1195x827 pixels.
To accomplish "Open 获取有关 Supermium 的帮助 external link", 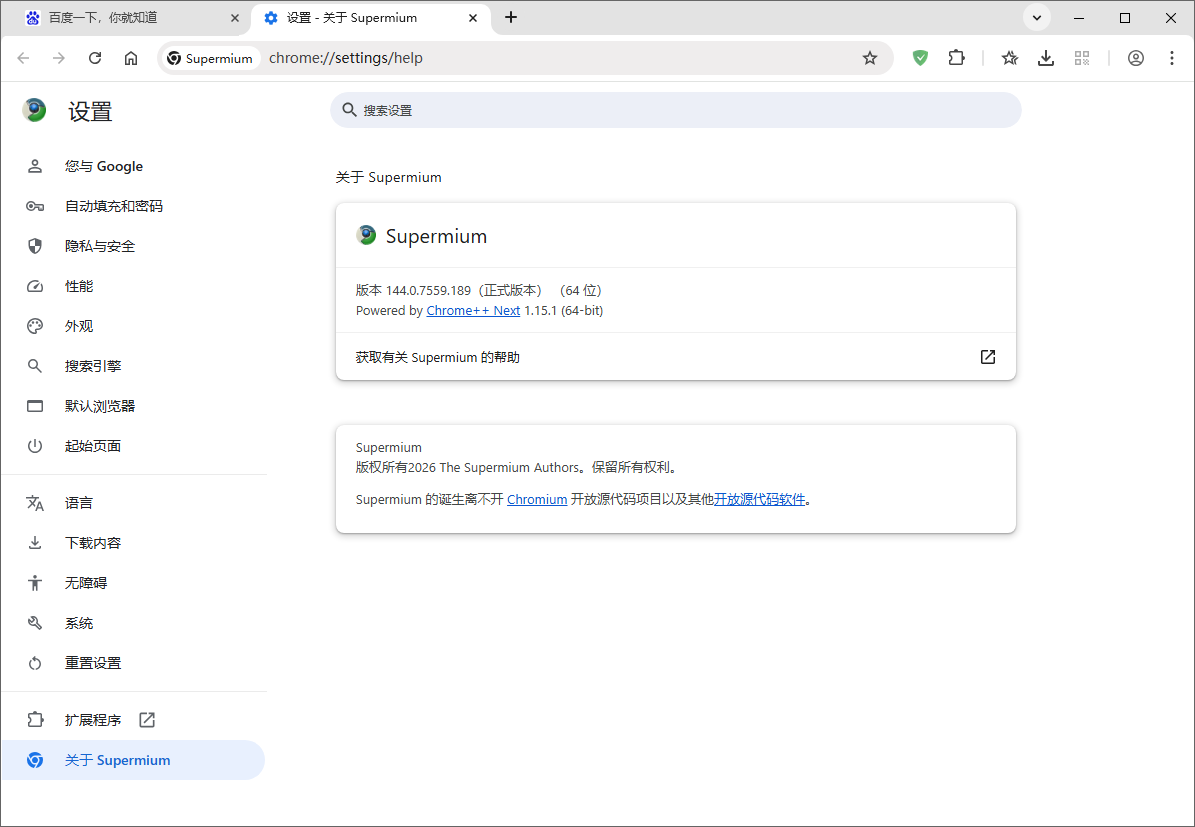I will (x=987, y=357).
